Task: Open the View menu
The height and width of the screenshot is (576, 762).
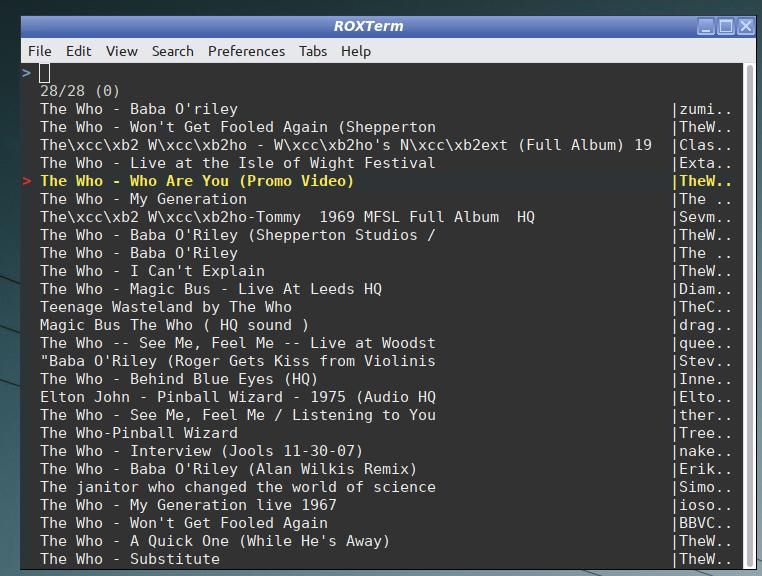Action: click(x=122, y=51)
